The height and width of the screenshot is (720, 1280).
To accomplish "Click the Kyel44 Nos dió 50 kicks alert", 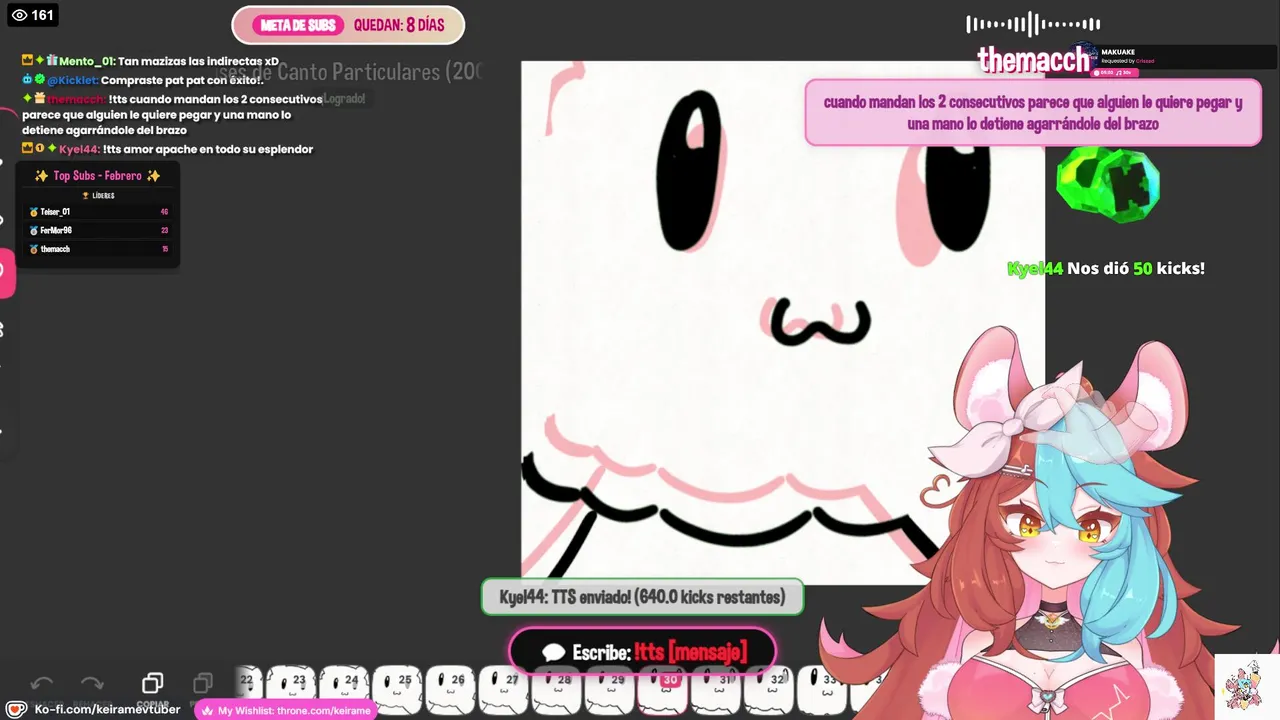I will click(x=1105, y=269).
